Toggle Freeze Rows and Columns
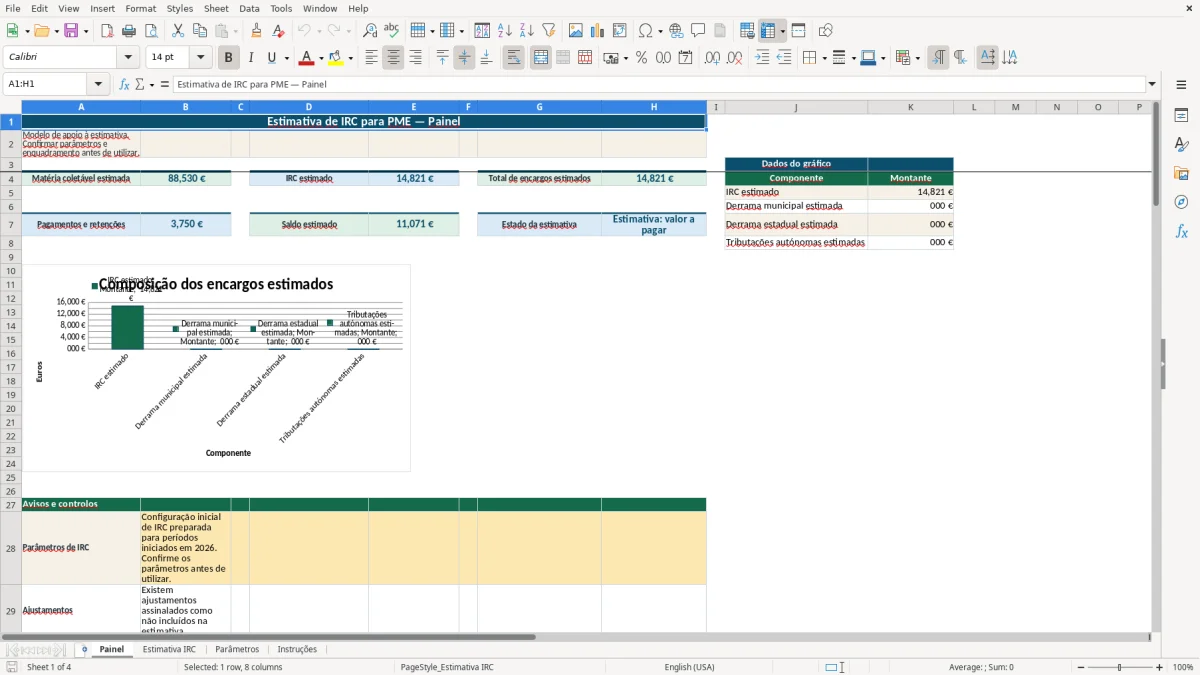Screen dimensions: 1200x675 pyautogui.click(x=768, y=31)
